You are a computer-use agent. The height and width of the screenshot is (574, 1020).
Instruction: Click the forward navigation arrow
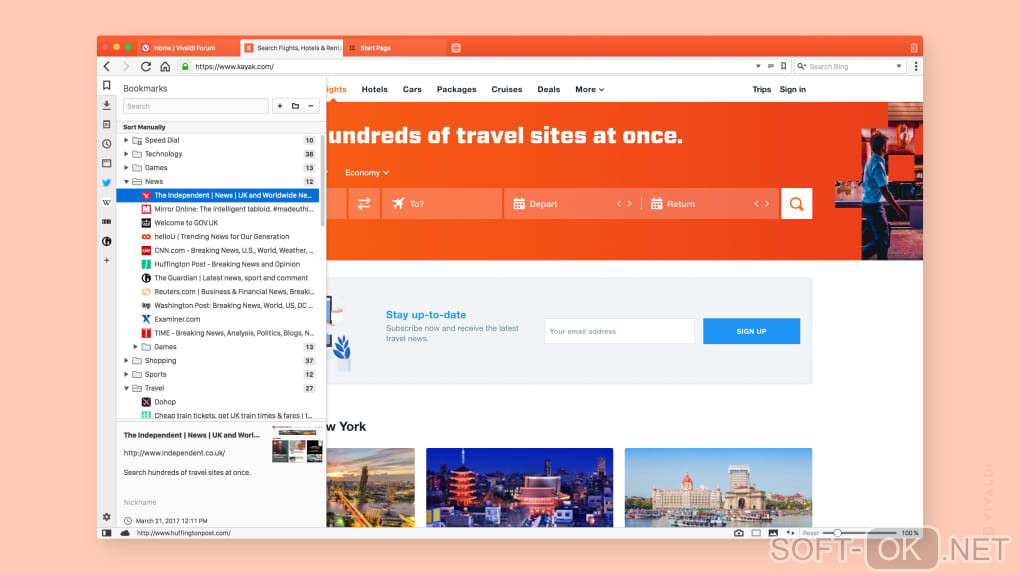pyautogui.click(x=126, y=66)
